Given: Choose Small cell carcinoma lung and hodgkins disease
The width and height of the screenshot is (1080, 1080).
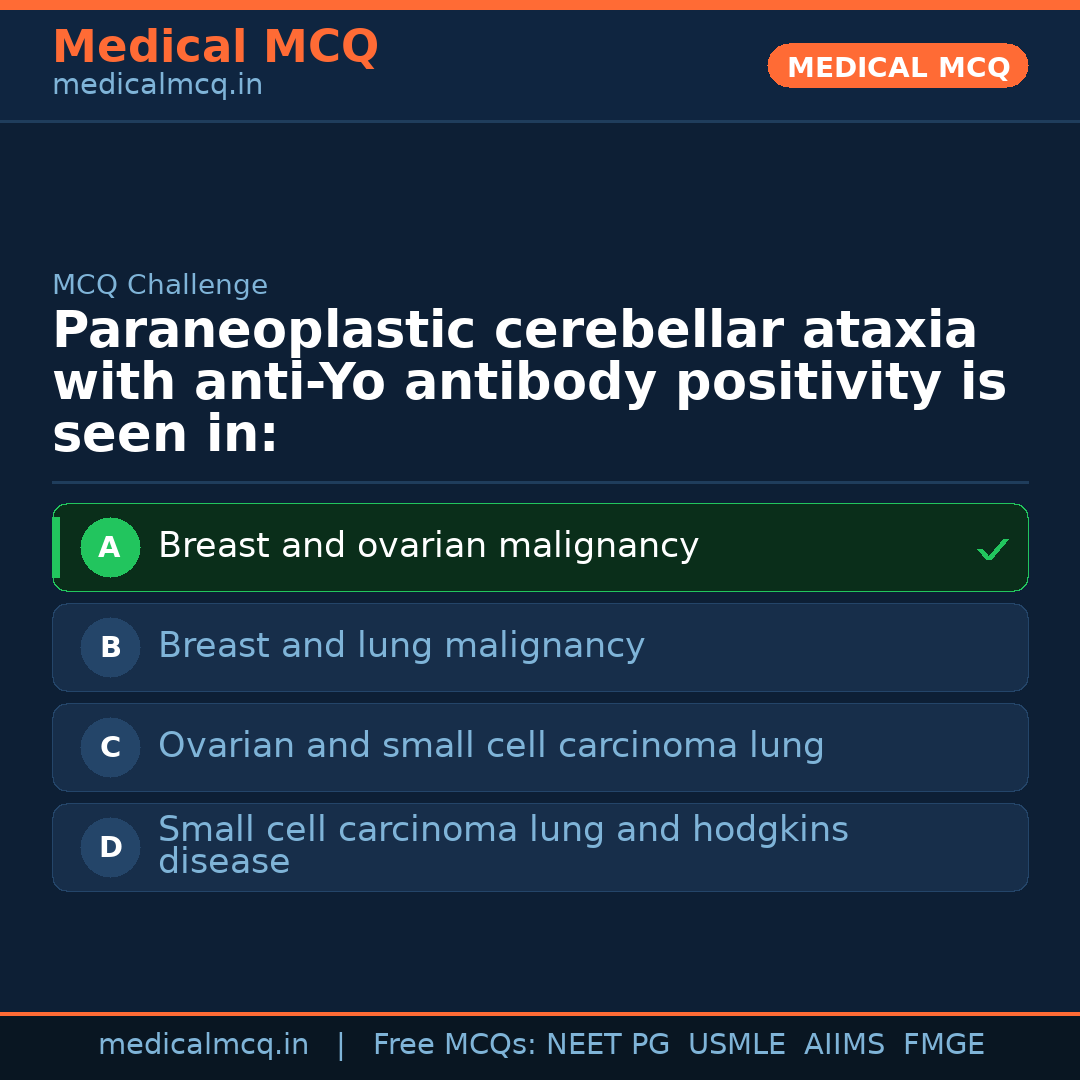Looking at the screenshot, I should point(503,845).
